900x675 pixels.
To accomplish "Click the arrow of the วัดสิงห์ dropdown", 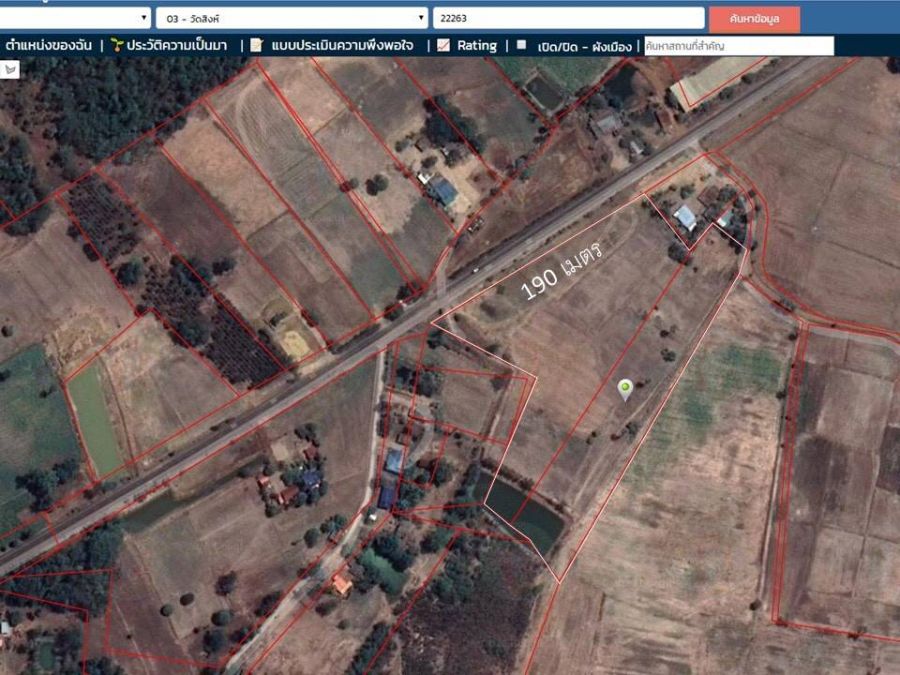I will click(x=421, y=18).
